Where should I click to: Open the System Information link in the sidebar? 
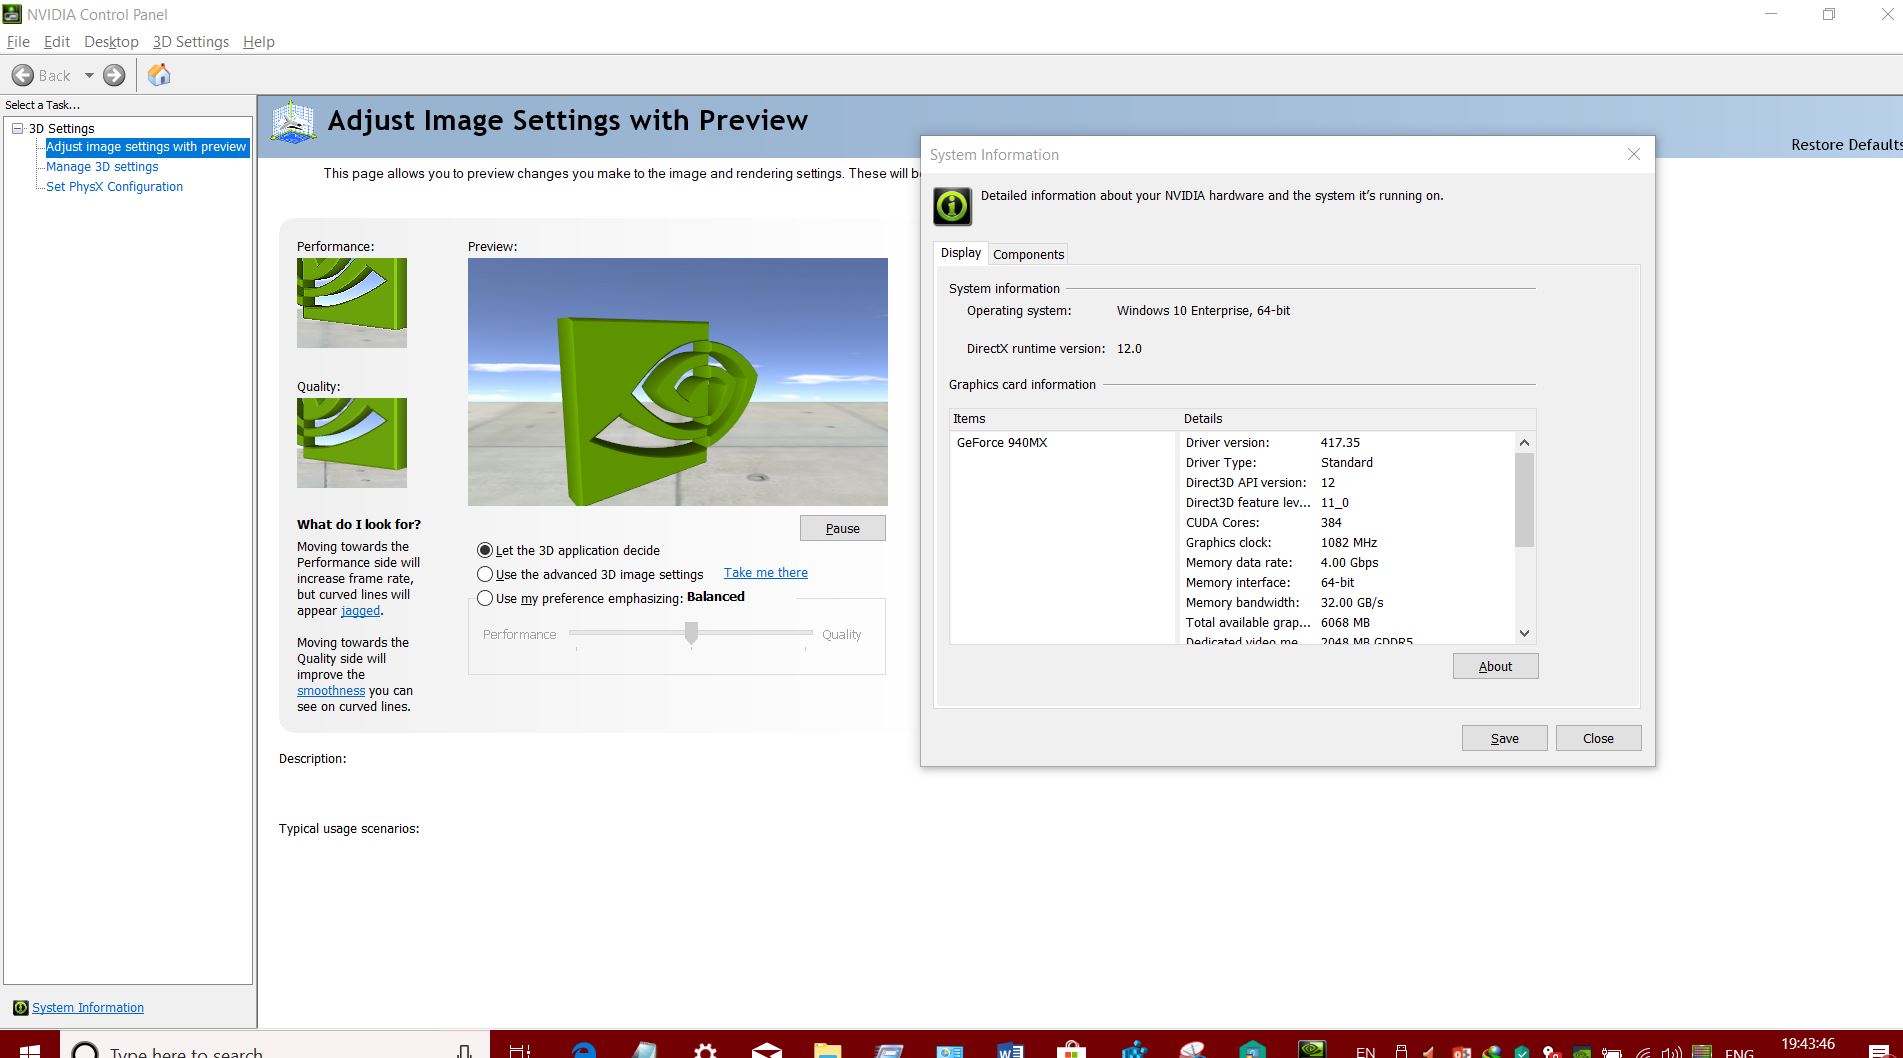pos(88,1008)
